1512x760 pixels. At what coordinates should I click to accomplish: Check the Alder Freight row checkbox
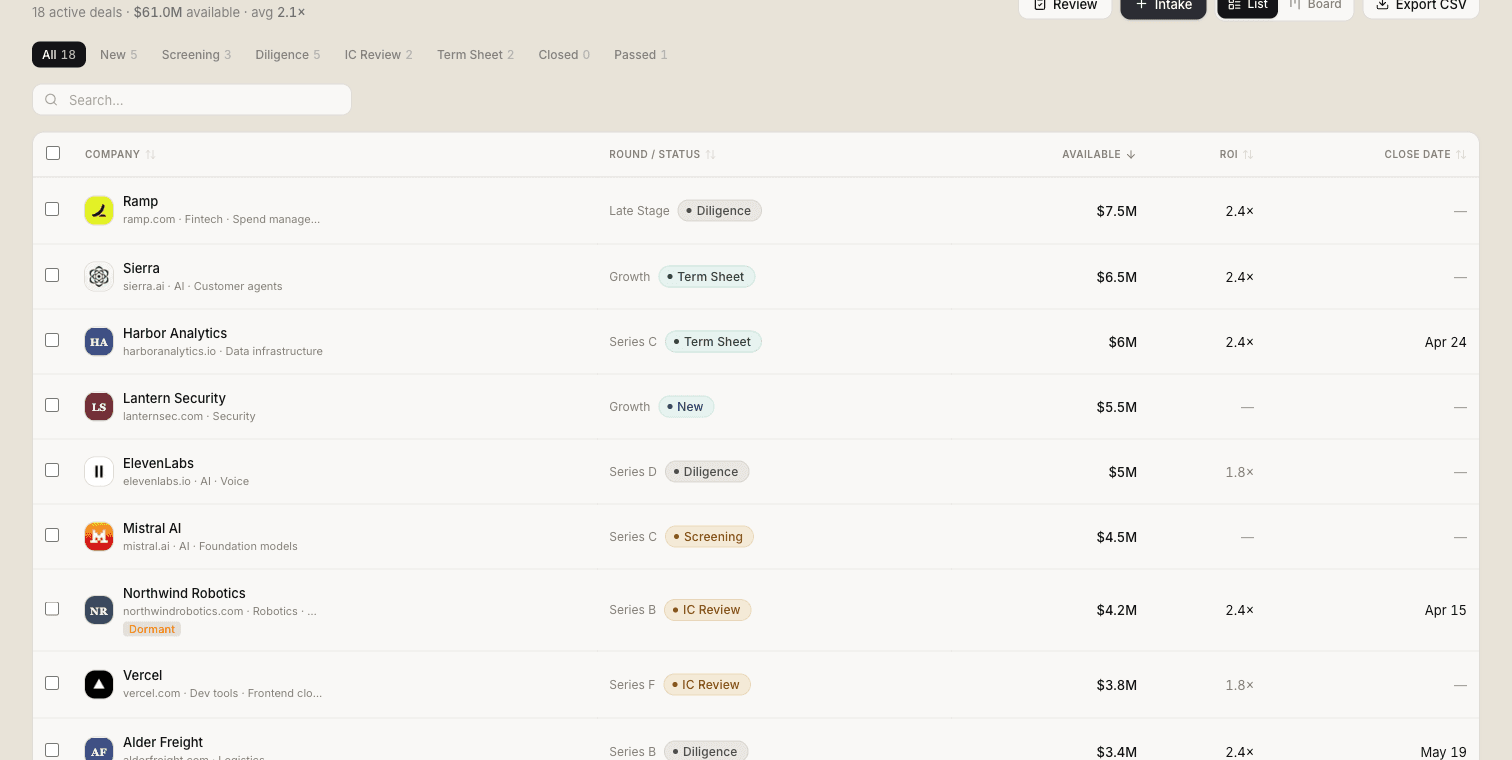[x=52, y=750]
